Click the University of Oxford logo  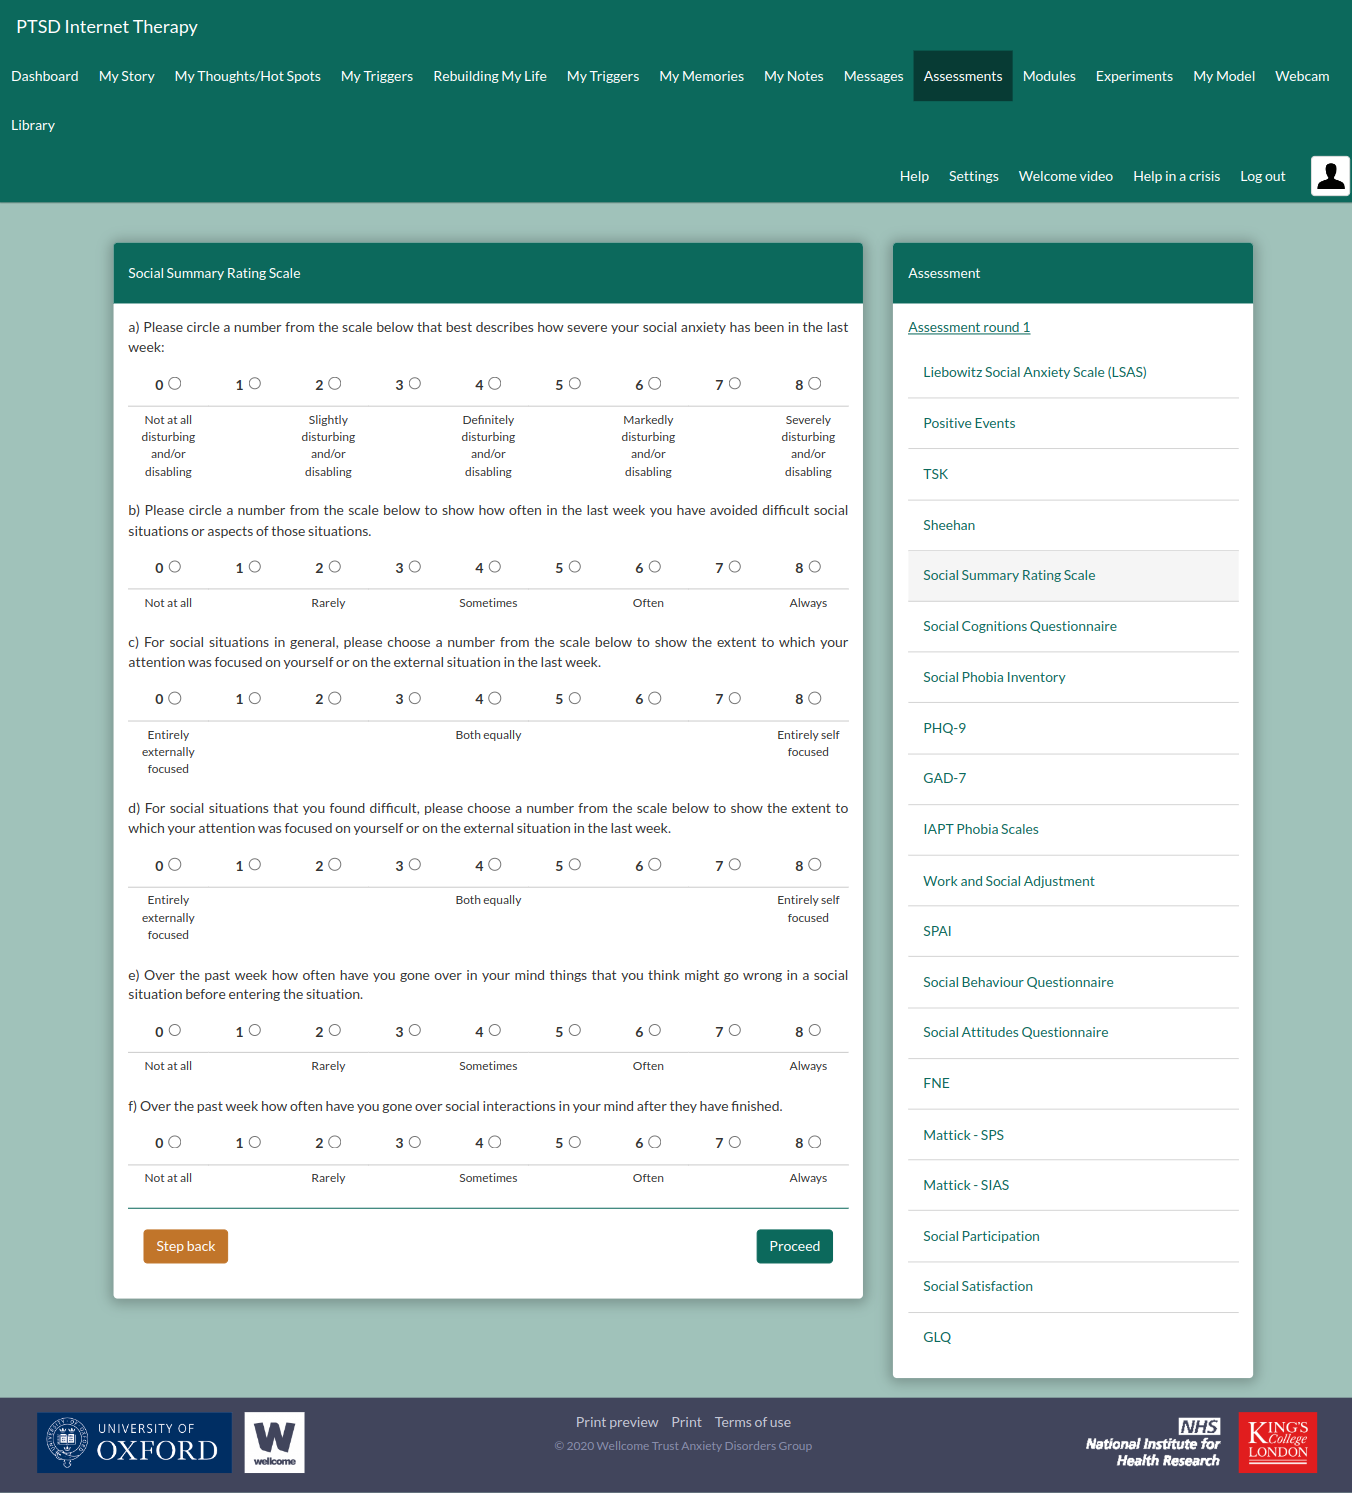(134, 1442)
